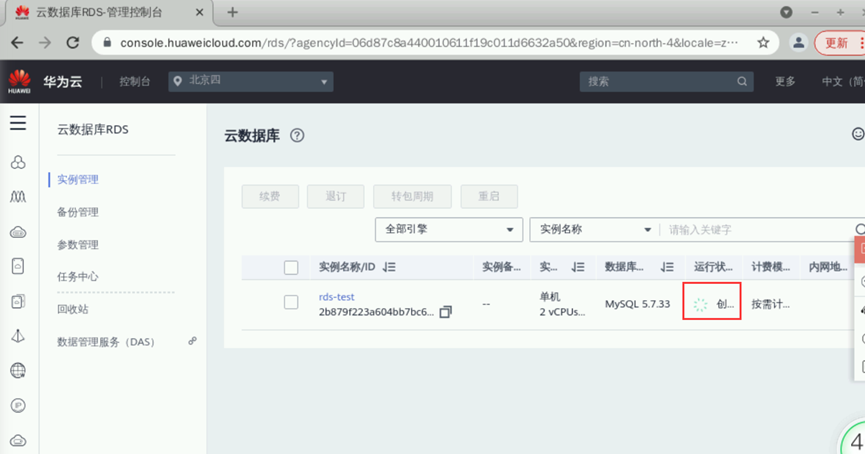The width and height of the screenshot is (865, 454).
Task: Open 实例管理 in the sidebar
Action: click(x=78, y=179)
